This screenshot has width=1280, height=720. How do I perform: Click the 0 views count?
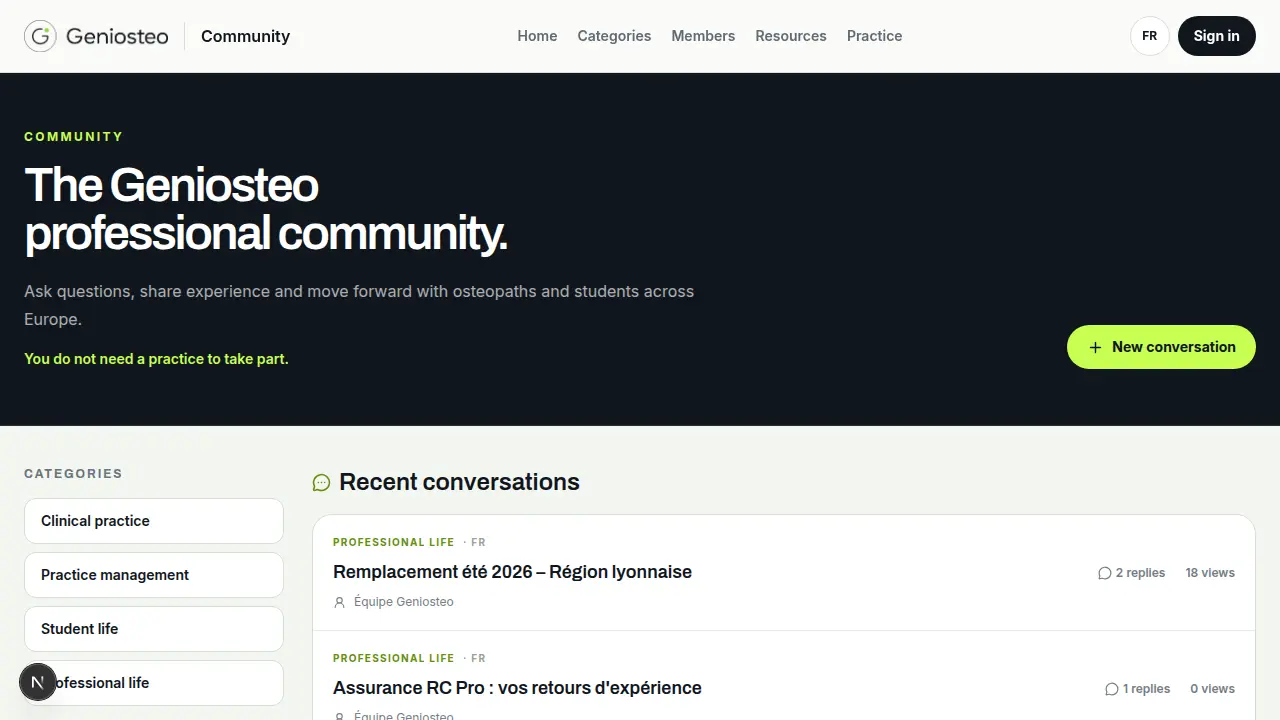click(1212, 689)
